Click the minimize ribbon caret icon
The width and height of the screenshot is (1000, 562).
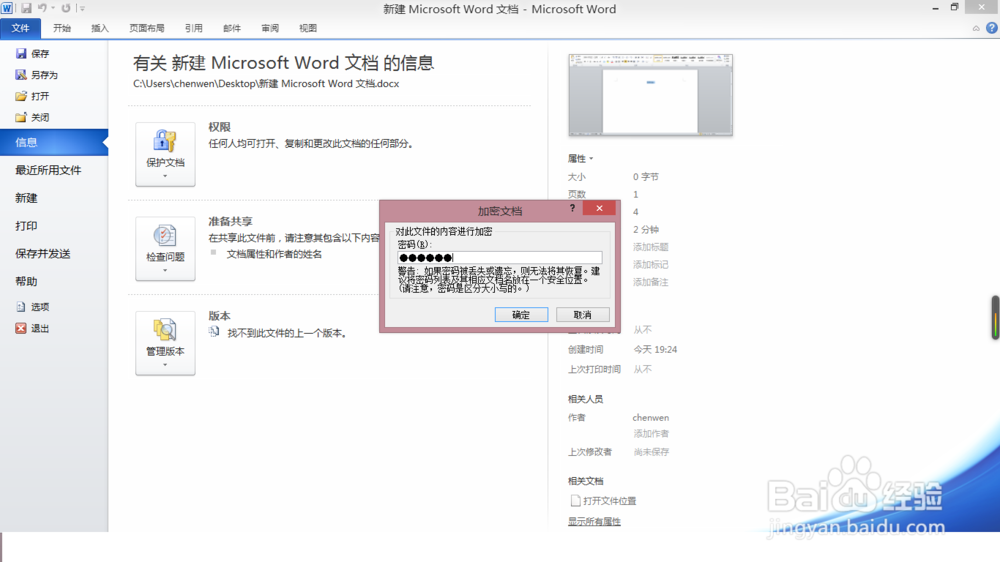[x=976, y=28]
